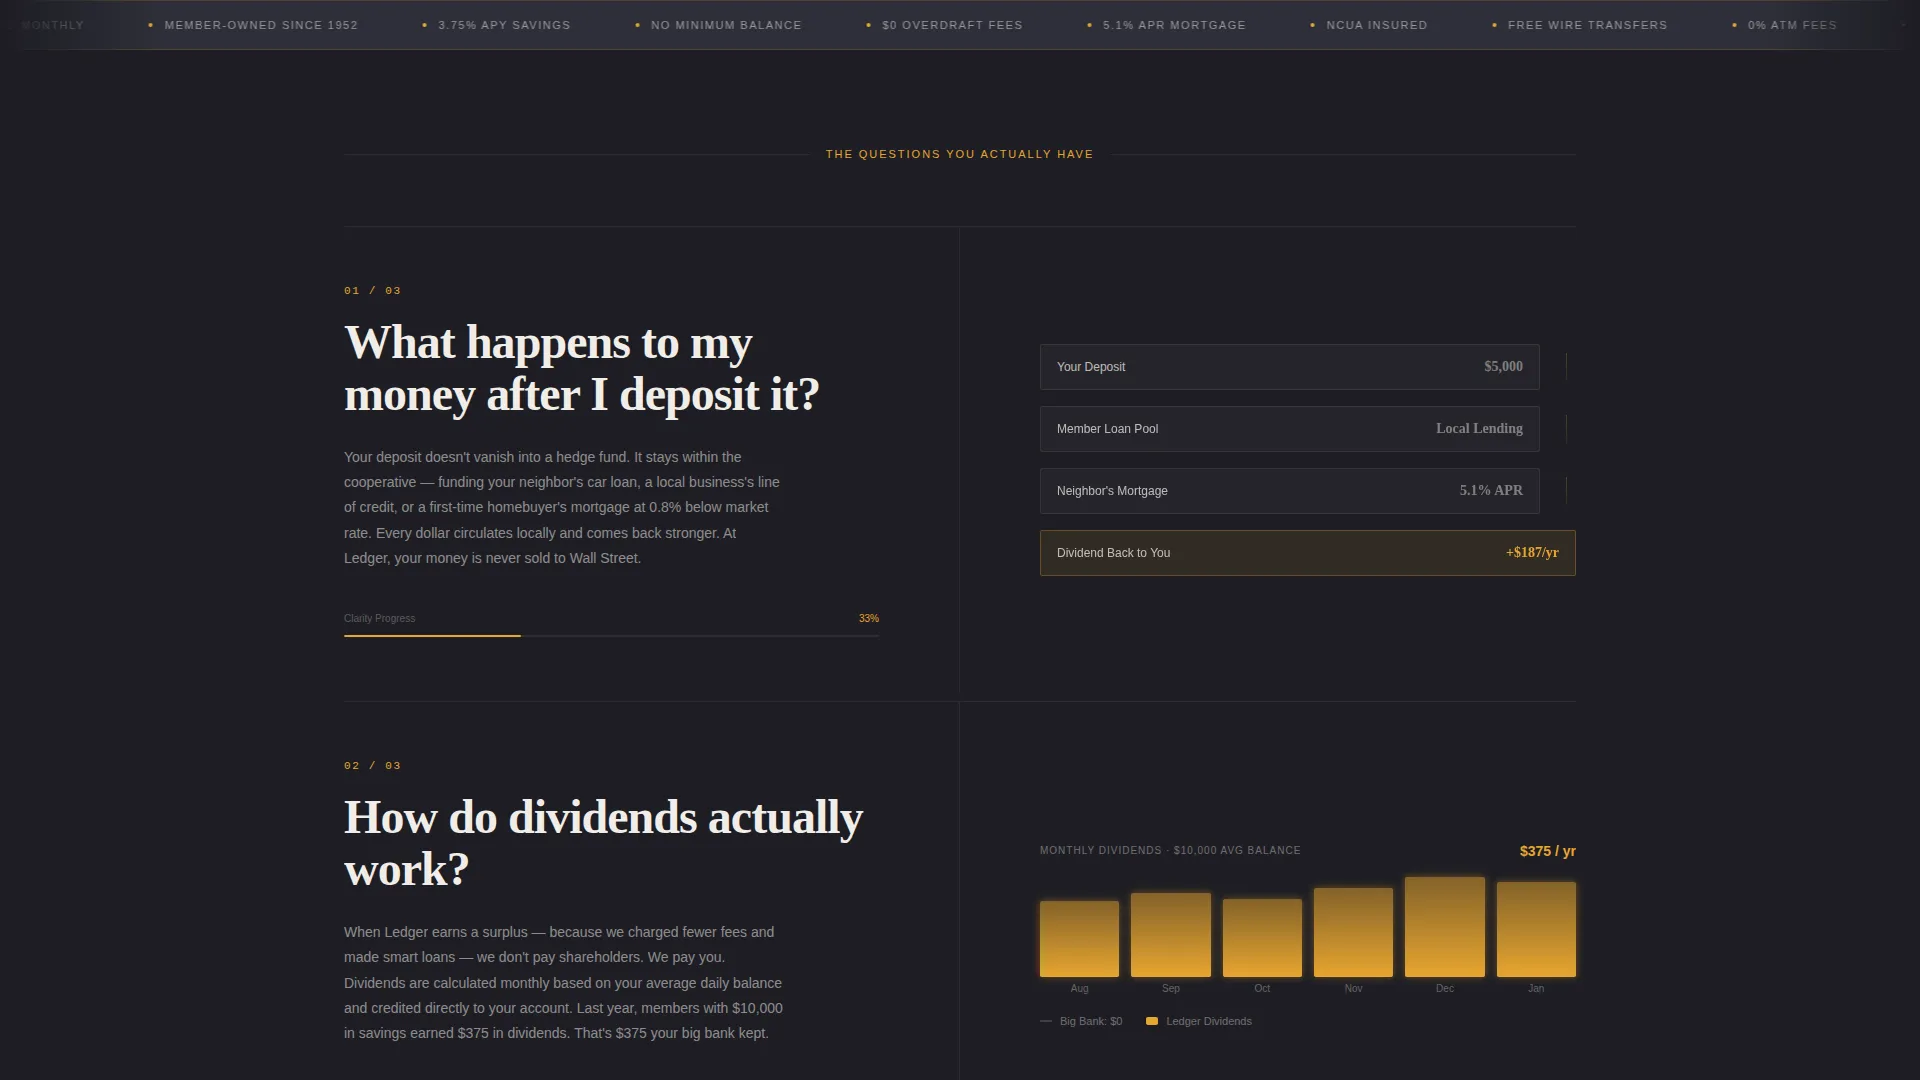Click "3.75% APY SAVINGS" ticker item
Screen dimensions: 1920x1080
pyautogui.click(x=504, y=25)
